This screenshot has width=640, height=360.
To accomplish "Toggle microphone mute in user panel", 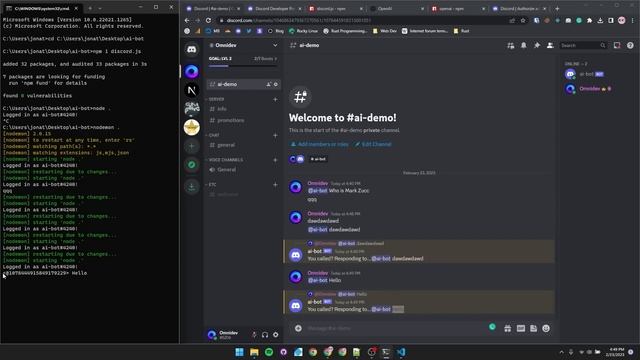I will [x=254, y=335].
